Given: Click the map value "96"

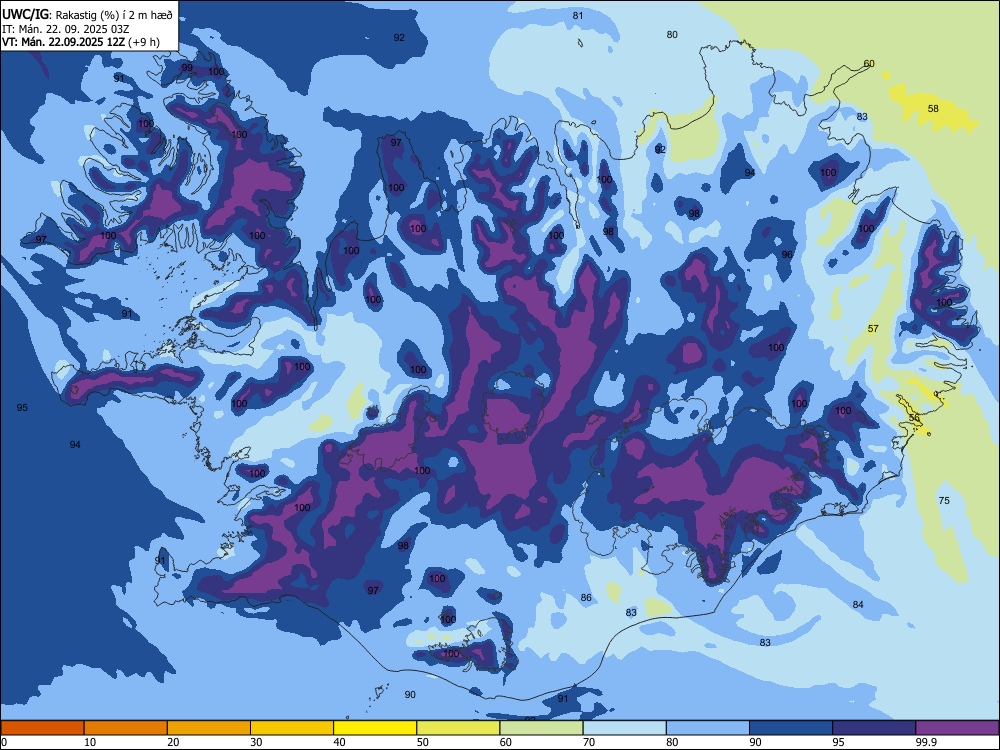Looking at the screenshot, I should click(x=787, y=254).
